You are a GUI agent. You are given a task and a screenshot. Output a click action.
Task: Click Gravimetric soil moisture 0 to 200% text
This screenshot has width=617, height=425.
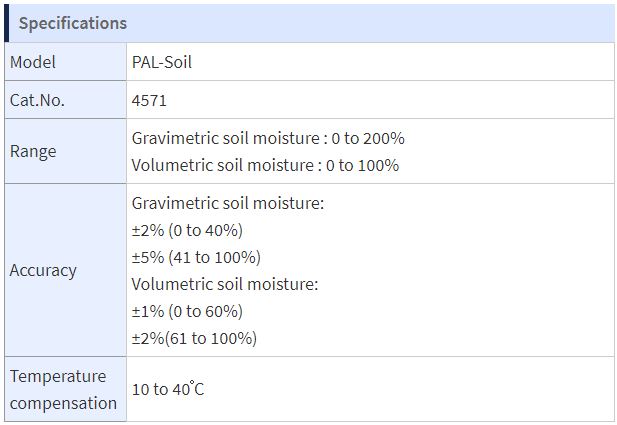coord(268,138)
